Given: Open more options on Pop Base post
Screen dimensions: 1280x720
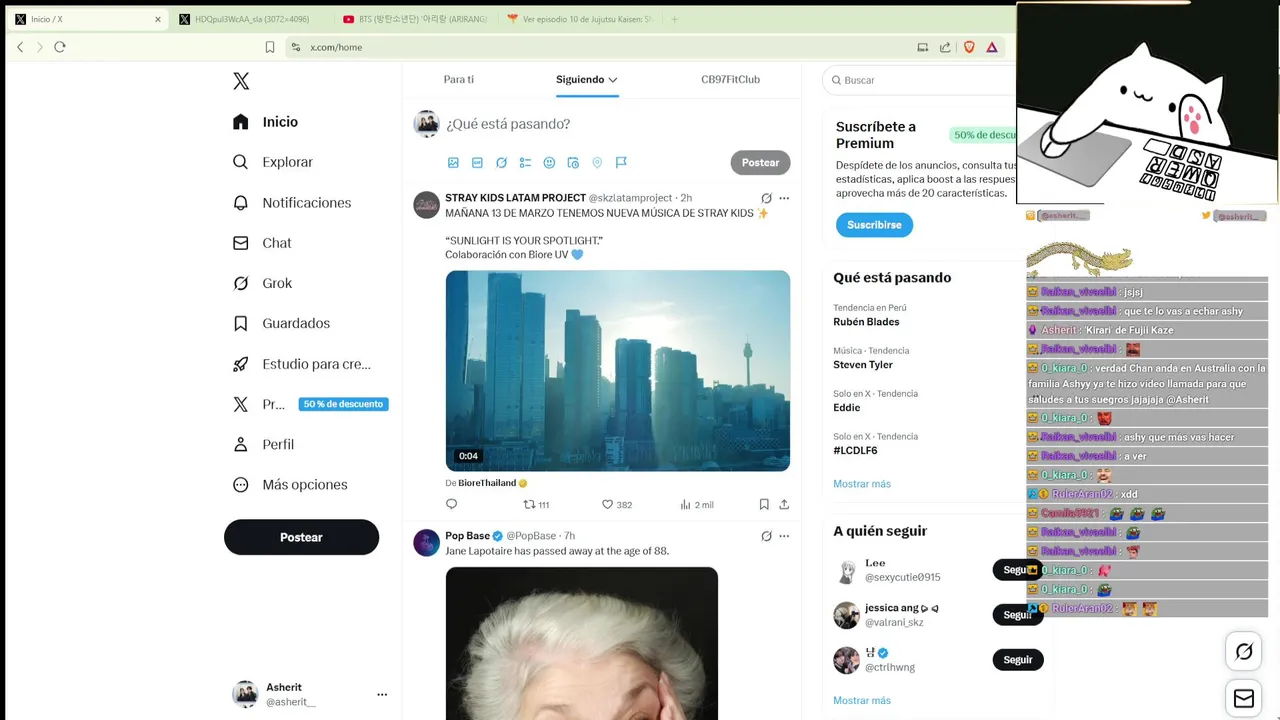Looking at the screenshot, I should [784, 536].
